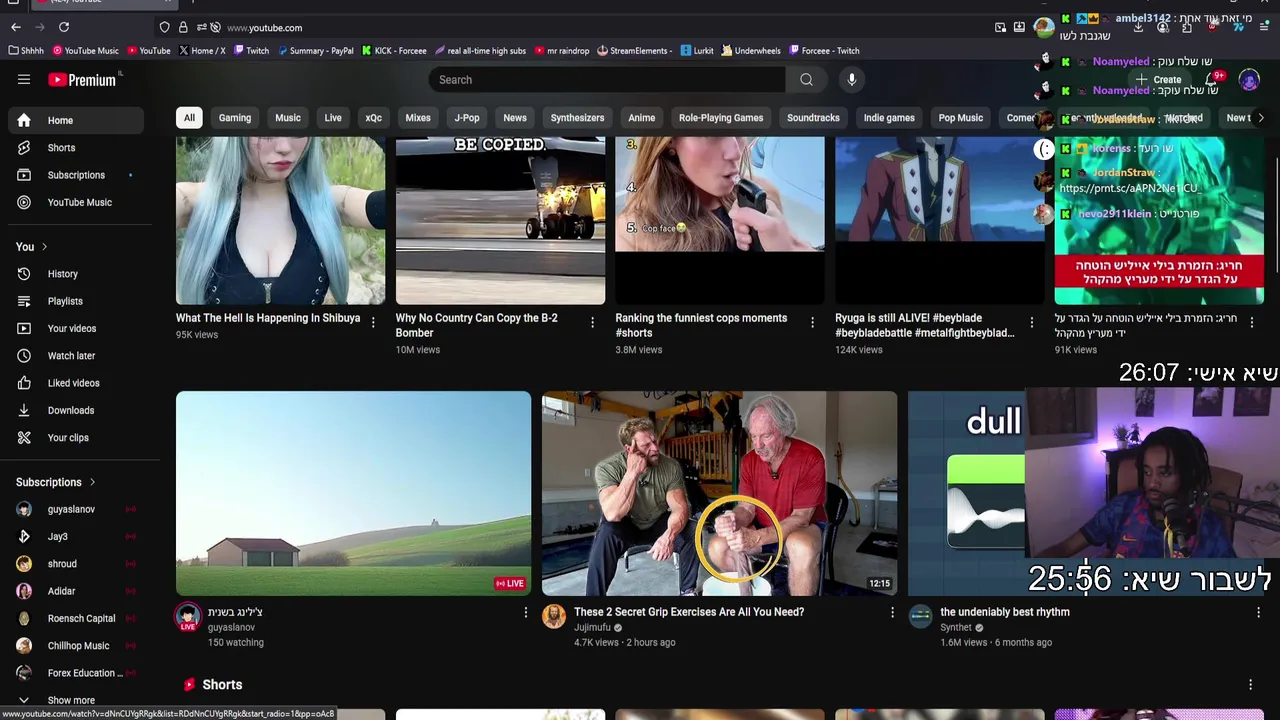Viewport: 1280px width, 720px height.
Task: Expand the You section chevron
Action: pyautogui.click(x=44, y=247)
